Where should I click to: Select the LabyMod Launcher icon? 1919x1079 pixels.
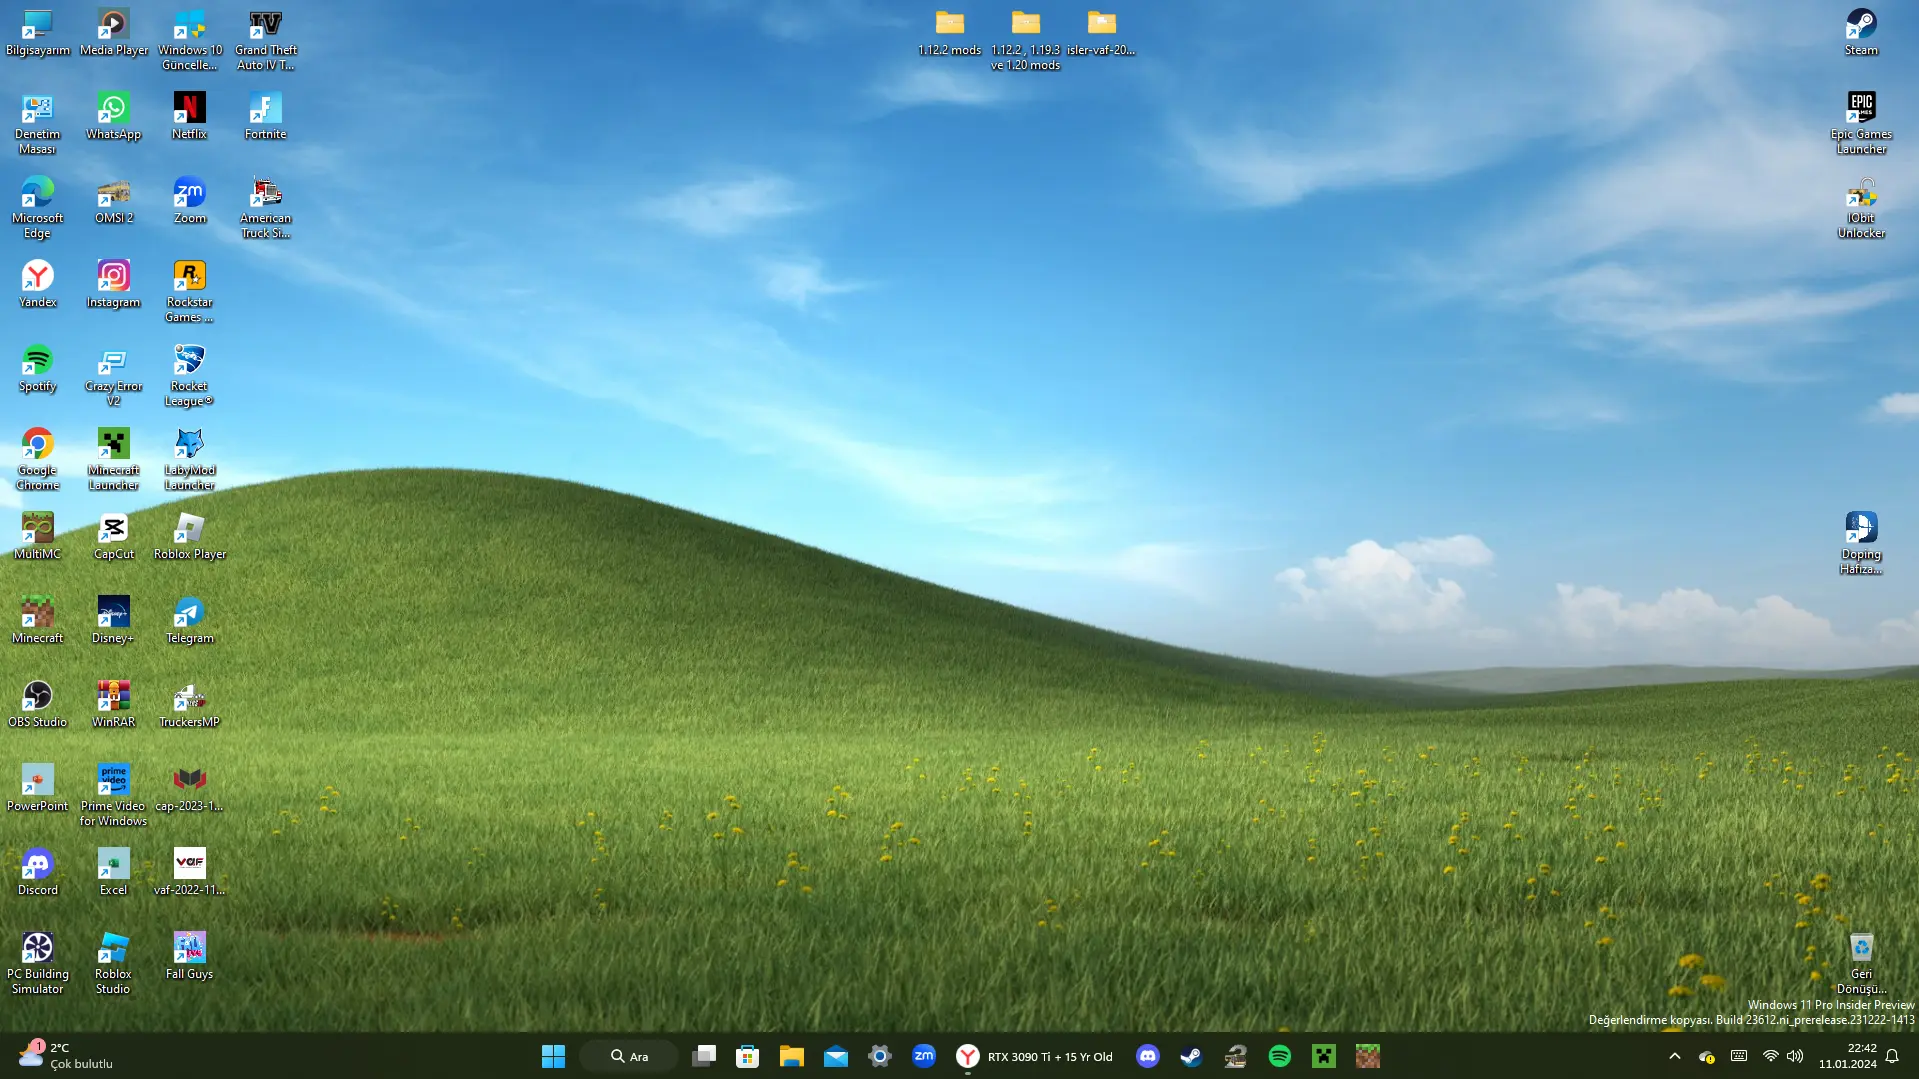point(190,460)
